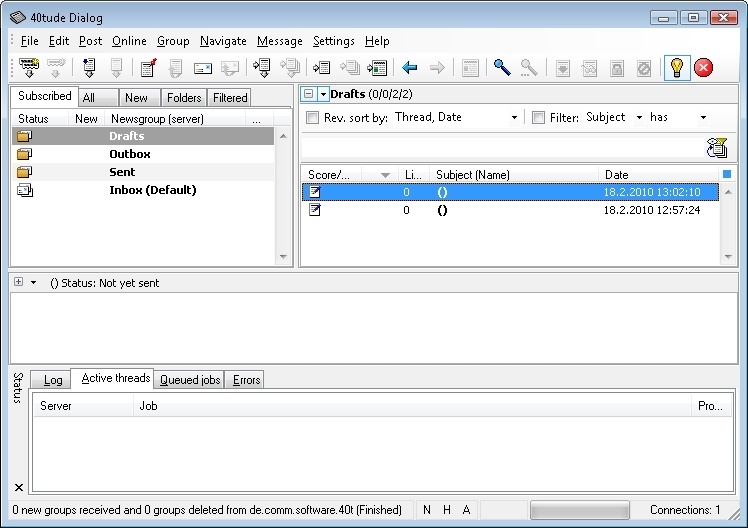The image size is (748, 528).
Task: Click the blue square column chooser icon
Action: click(x=727, y=174)
